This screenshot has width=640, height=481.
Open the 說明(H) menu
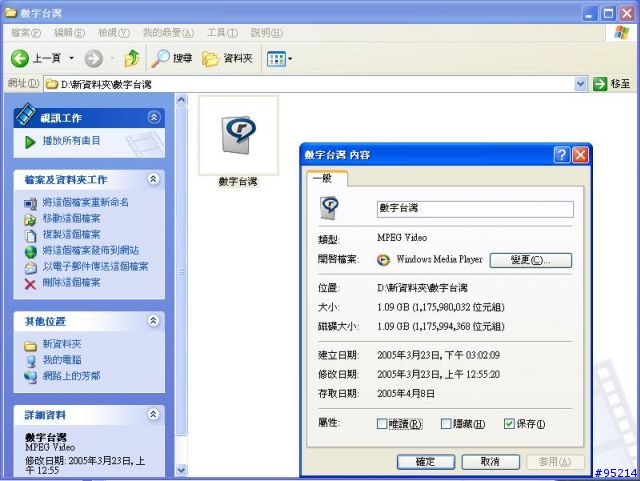pyautogui.click(x=266, y=33)
